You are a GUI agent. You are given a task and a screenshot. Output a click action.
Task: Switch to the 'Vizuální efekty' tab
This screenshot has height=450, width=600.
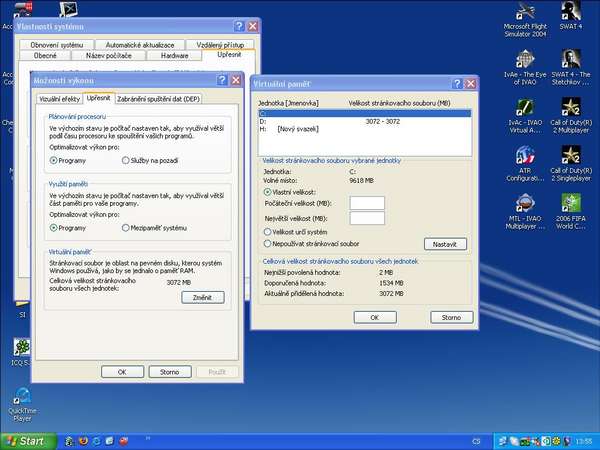[x=59, y=99]
